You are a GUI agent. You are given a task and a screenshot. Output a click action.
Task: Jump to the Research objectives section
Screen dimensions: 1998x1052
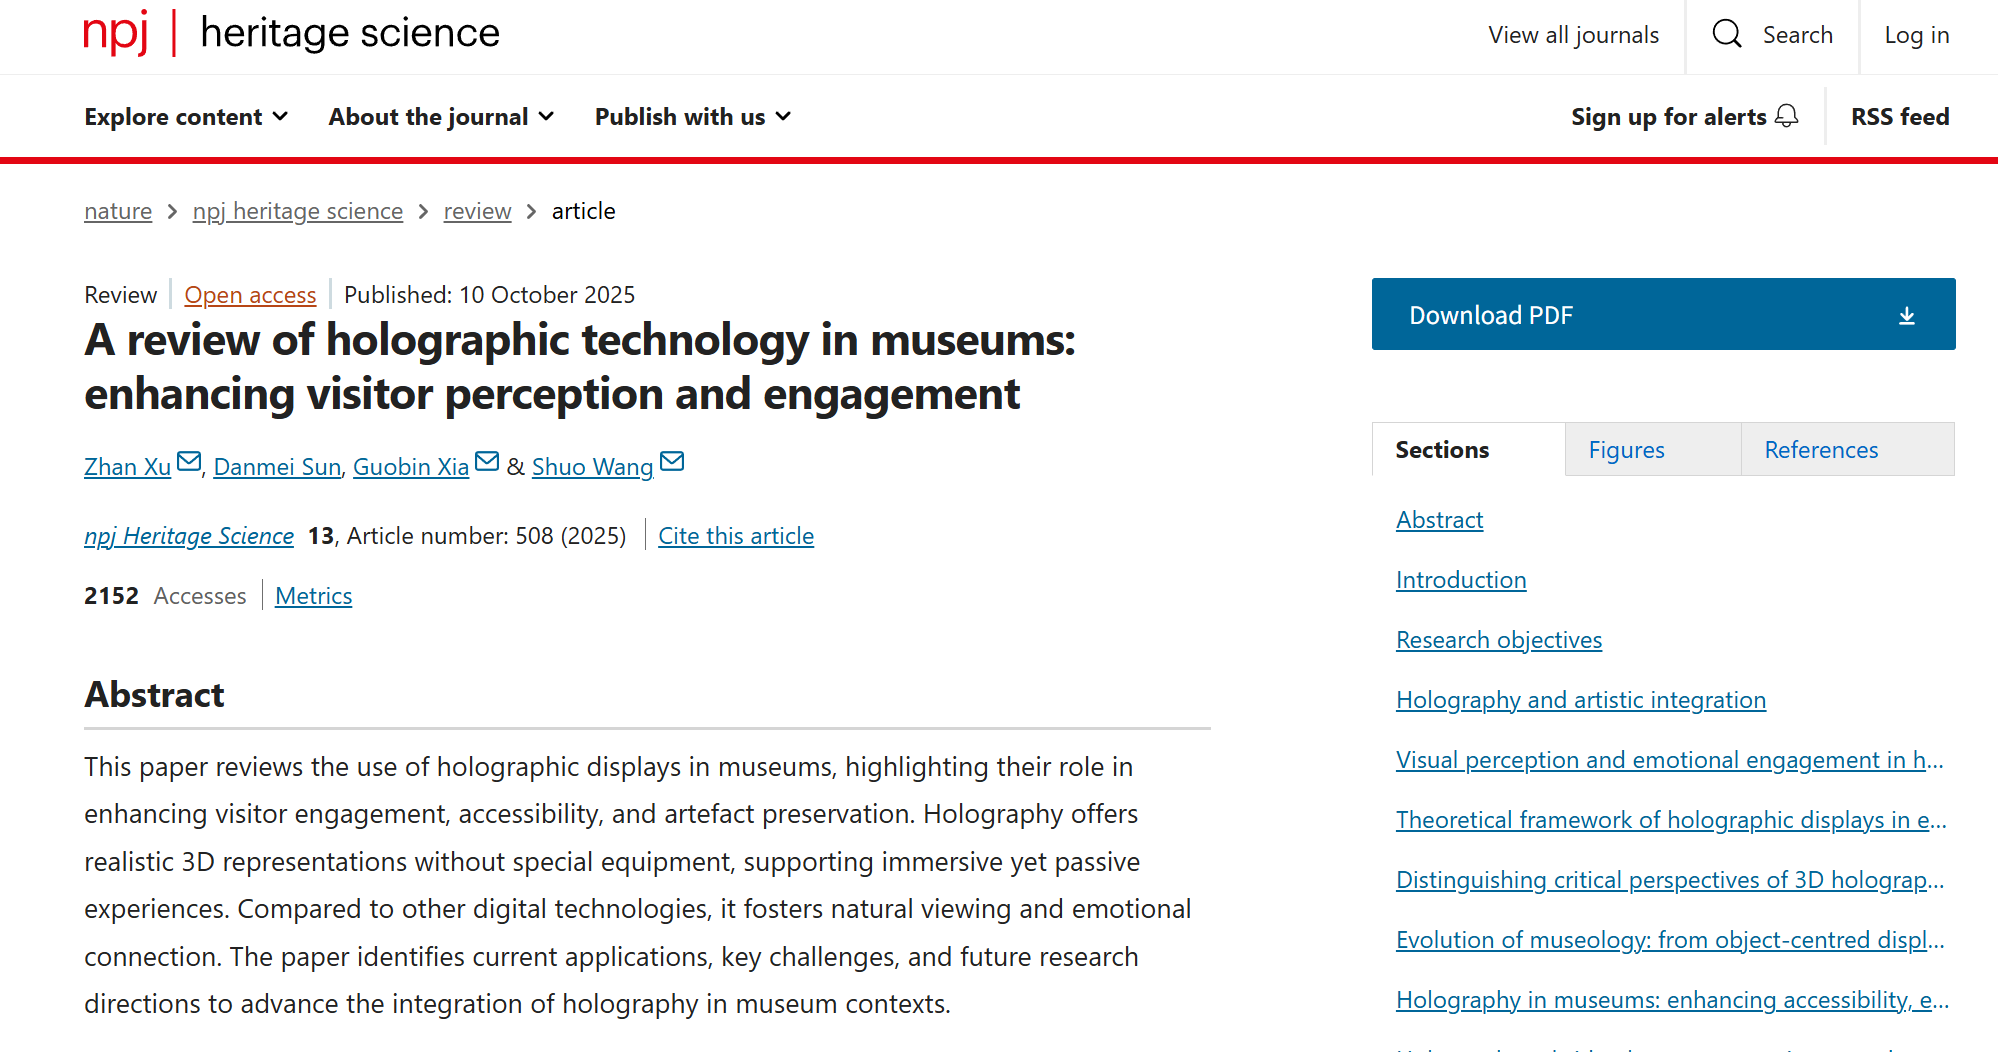coord(1498,640)
